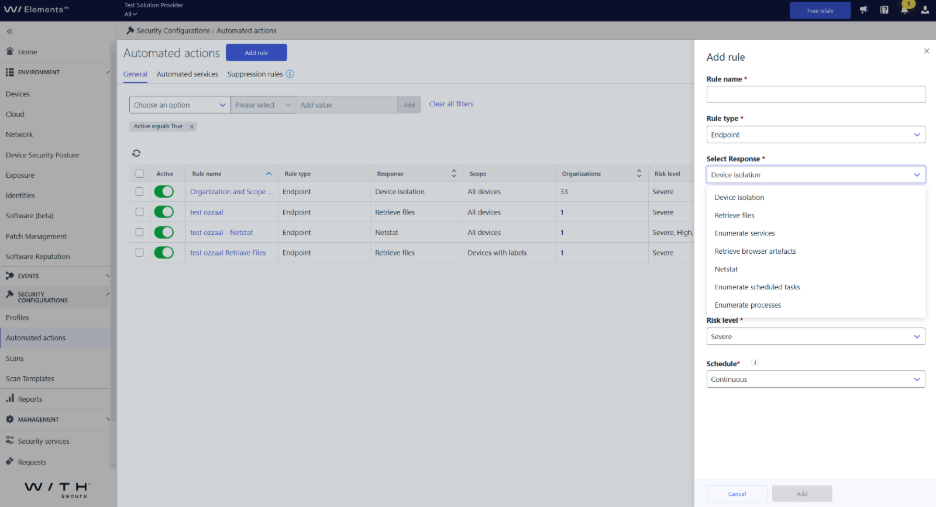The image size is (936, 507).
Task: Open the Choose an option filter dropdown
Action: click(x=179, y=105)
